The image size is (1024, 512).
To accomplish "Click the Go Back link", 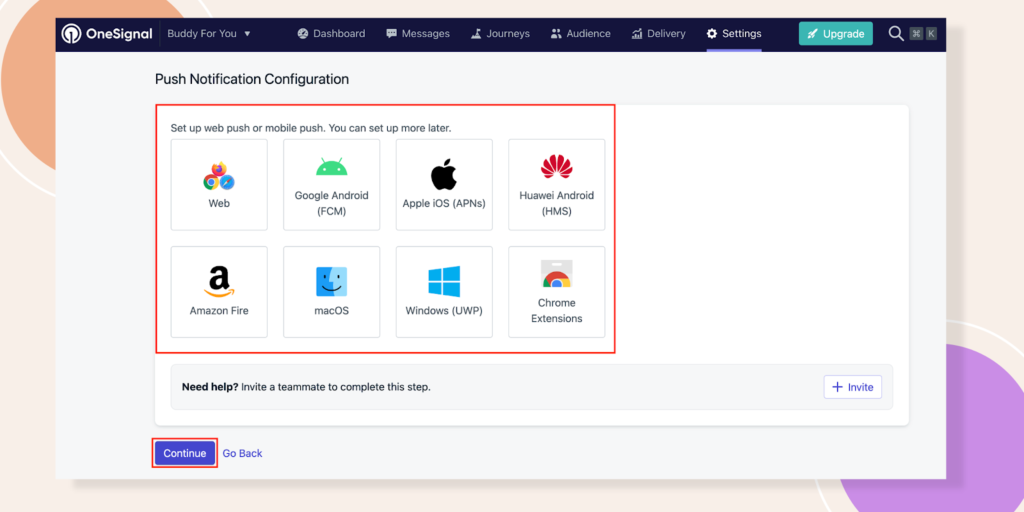I will (x=242, y=454).
